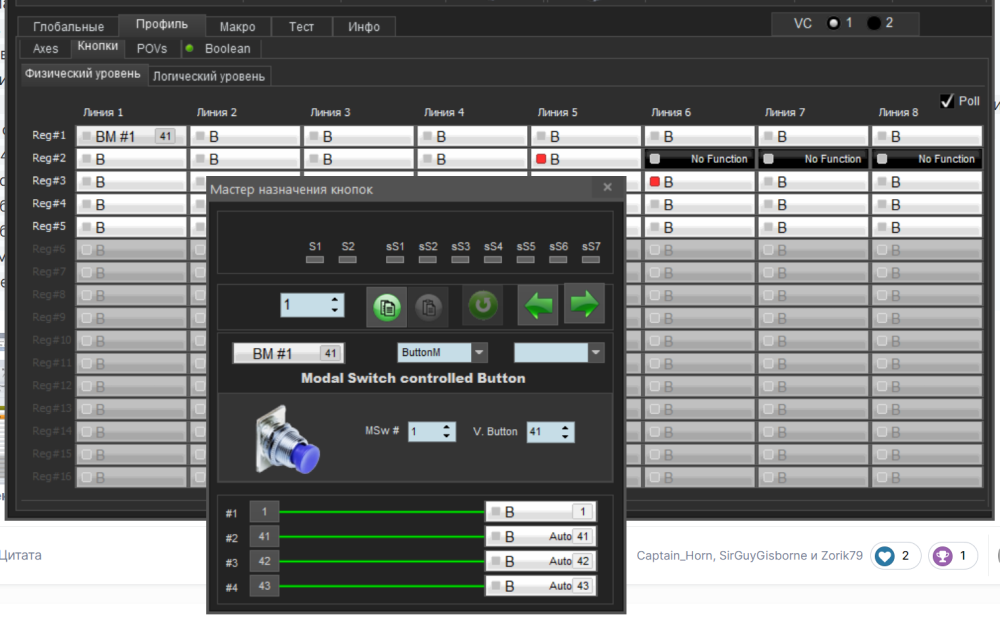The height and width of the screenshot is (617, 1000).
Task: Click the Reg#2 Линия 6 No Function cell
Action: tap(700, 158)
